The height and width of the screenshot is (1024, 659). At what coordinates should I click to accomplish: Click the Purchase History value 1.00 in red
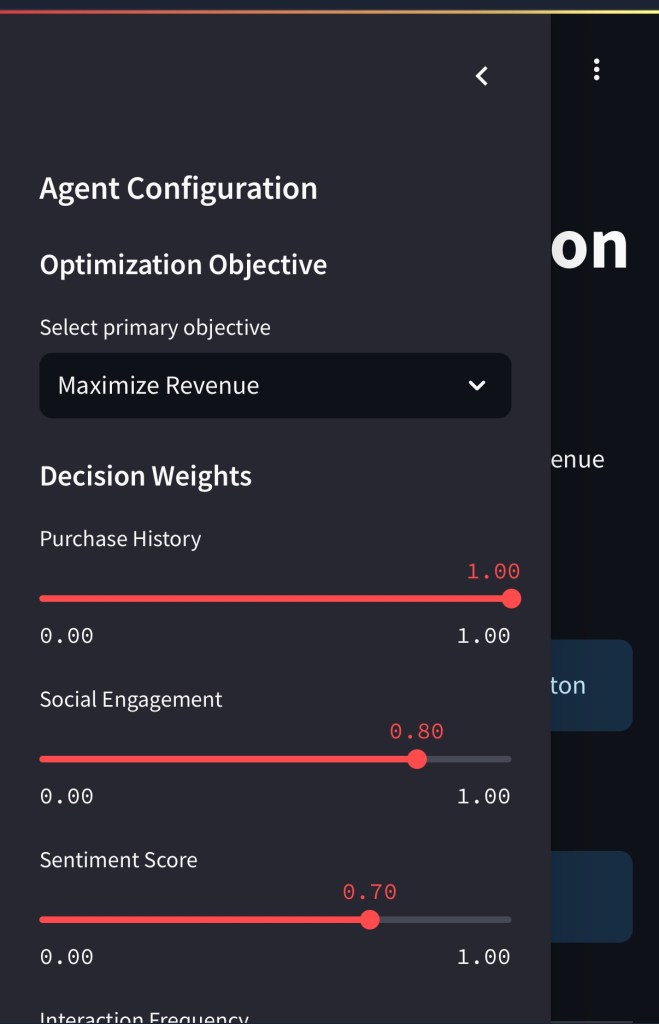493,572
